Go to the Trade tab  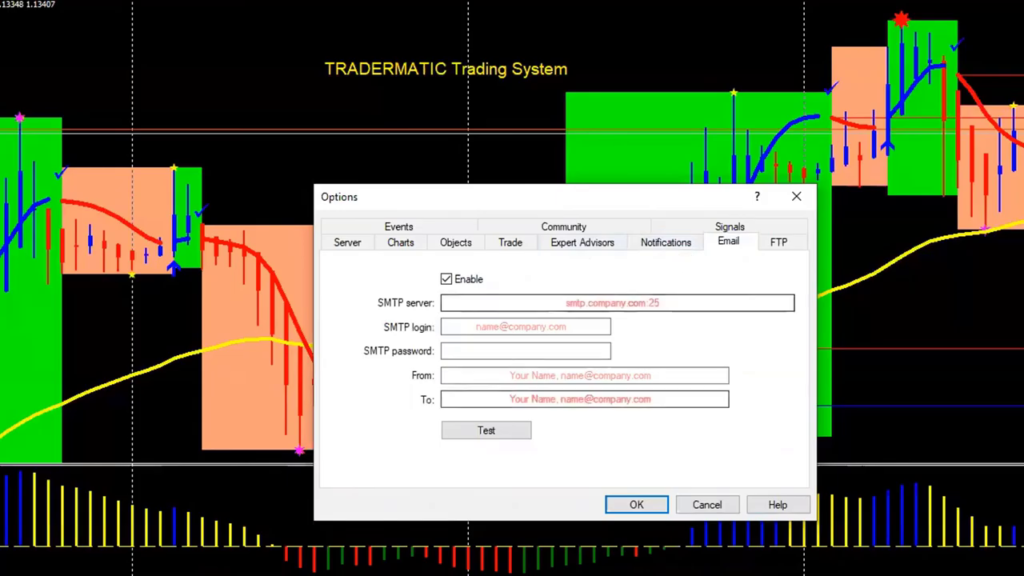510,242
